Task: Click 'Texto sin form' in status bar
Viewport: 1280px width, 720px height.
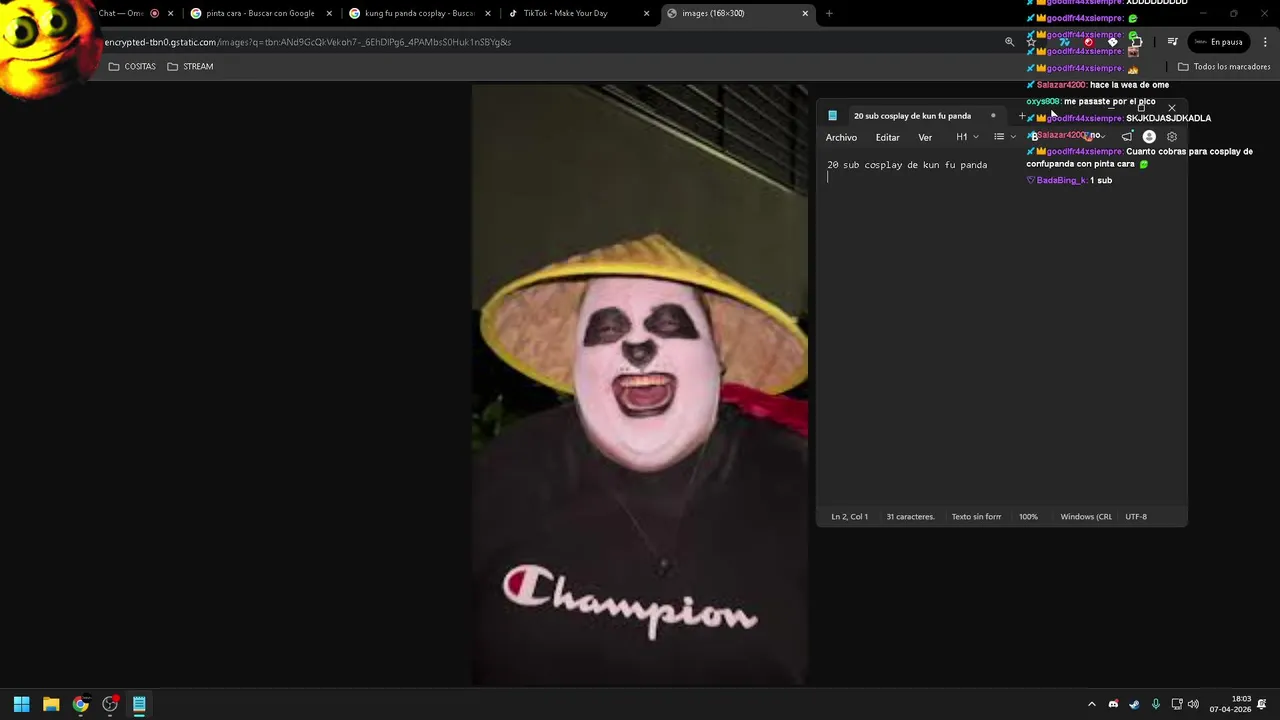Action: tap(976, 517)
